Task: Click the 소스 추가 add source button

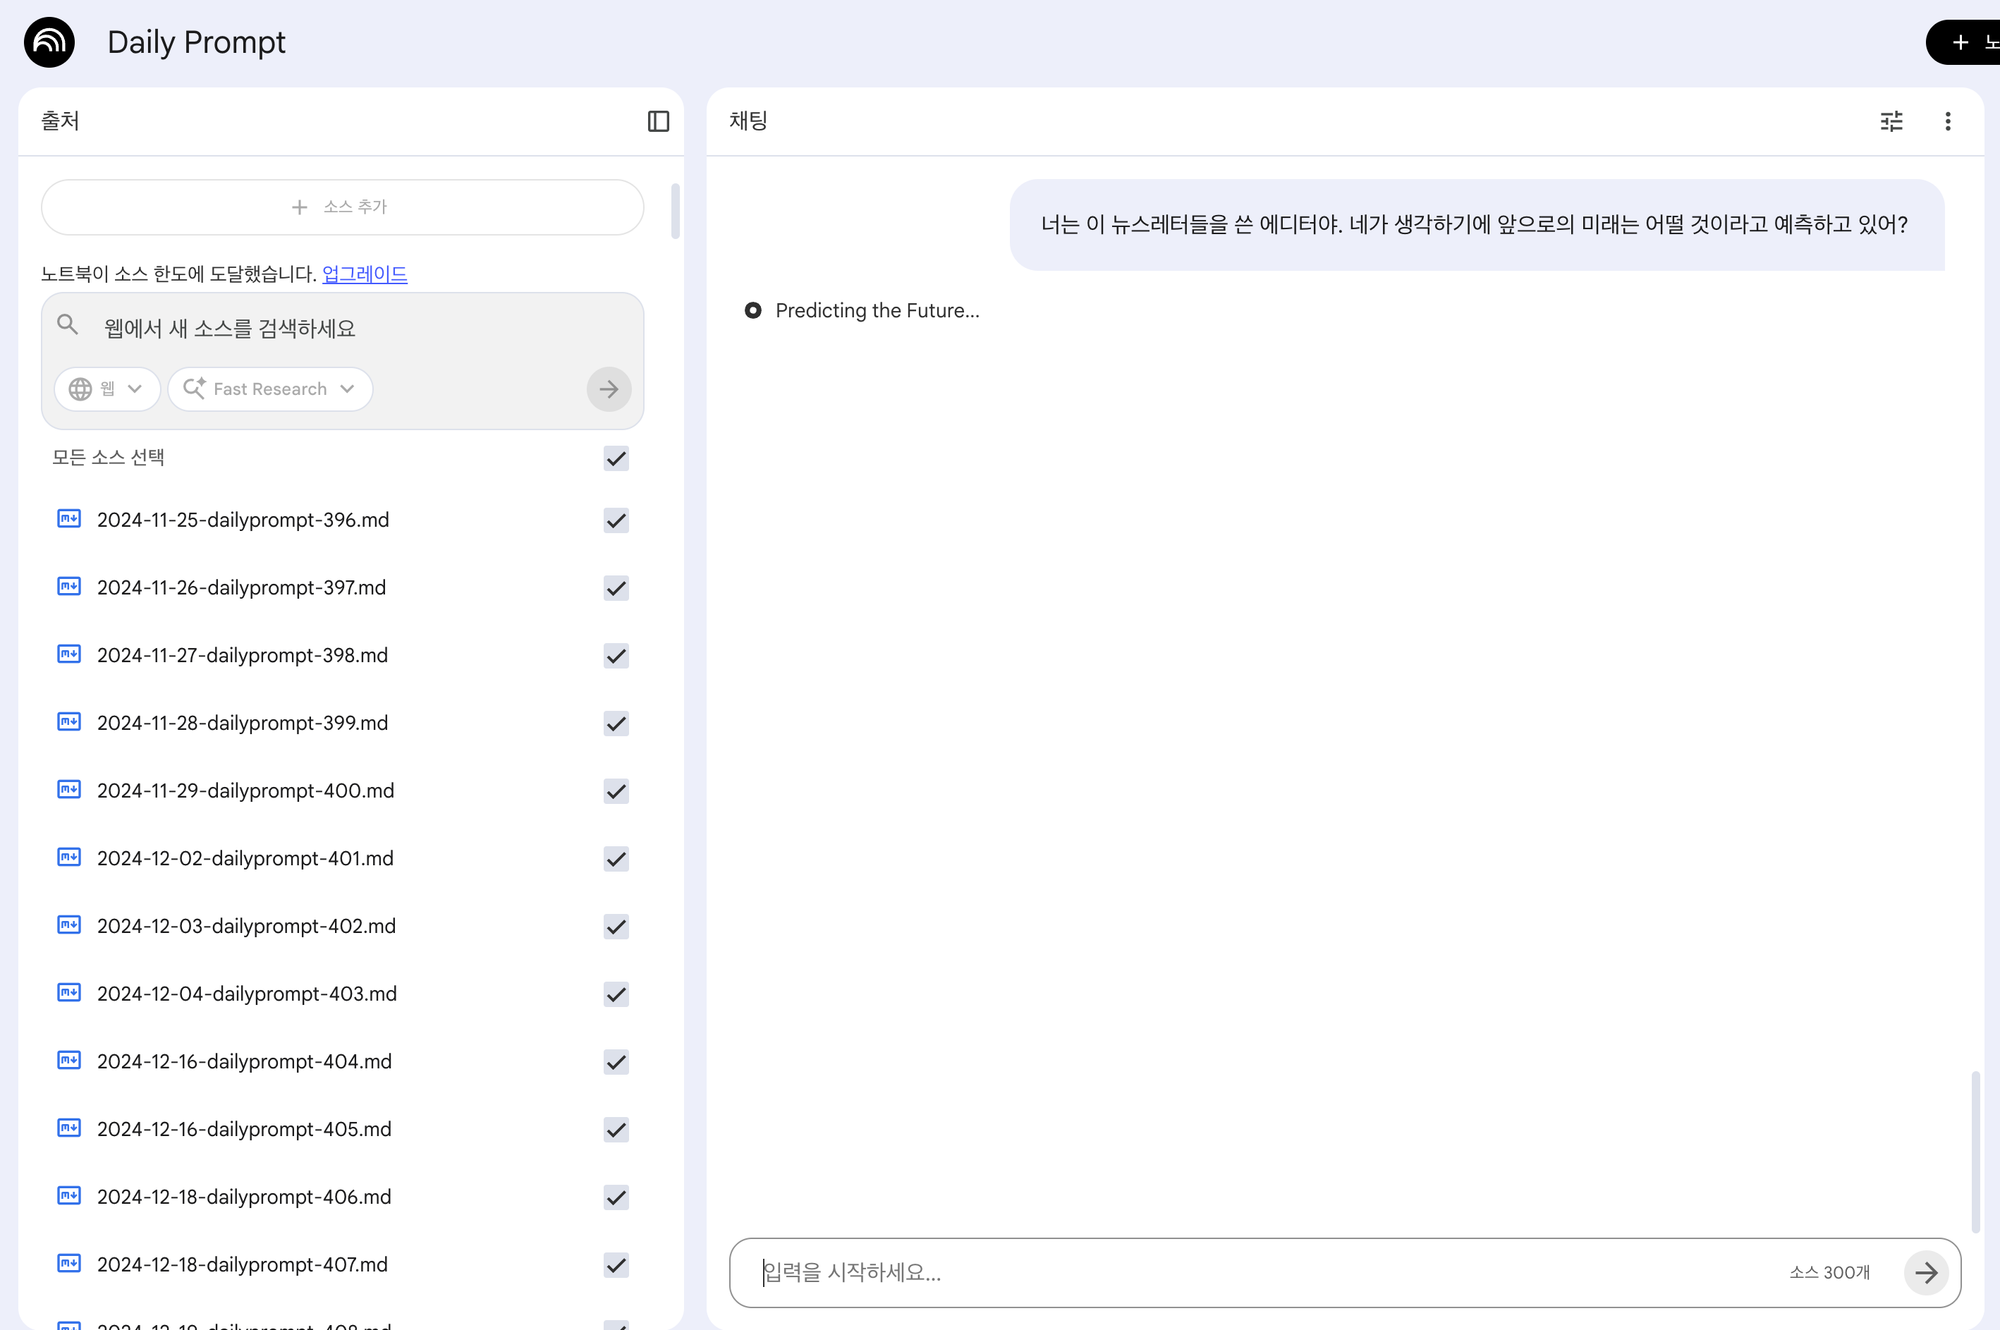Action: coord(342,207)
